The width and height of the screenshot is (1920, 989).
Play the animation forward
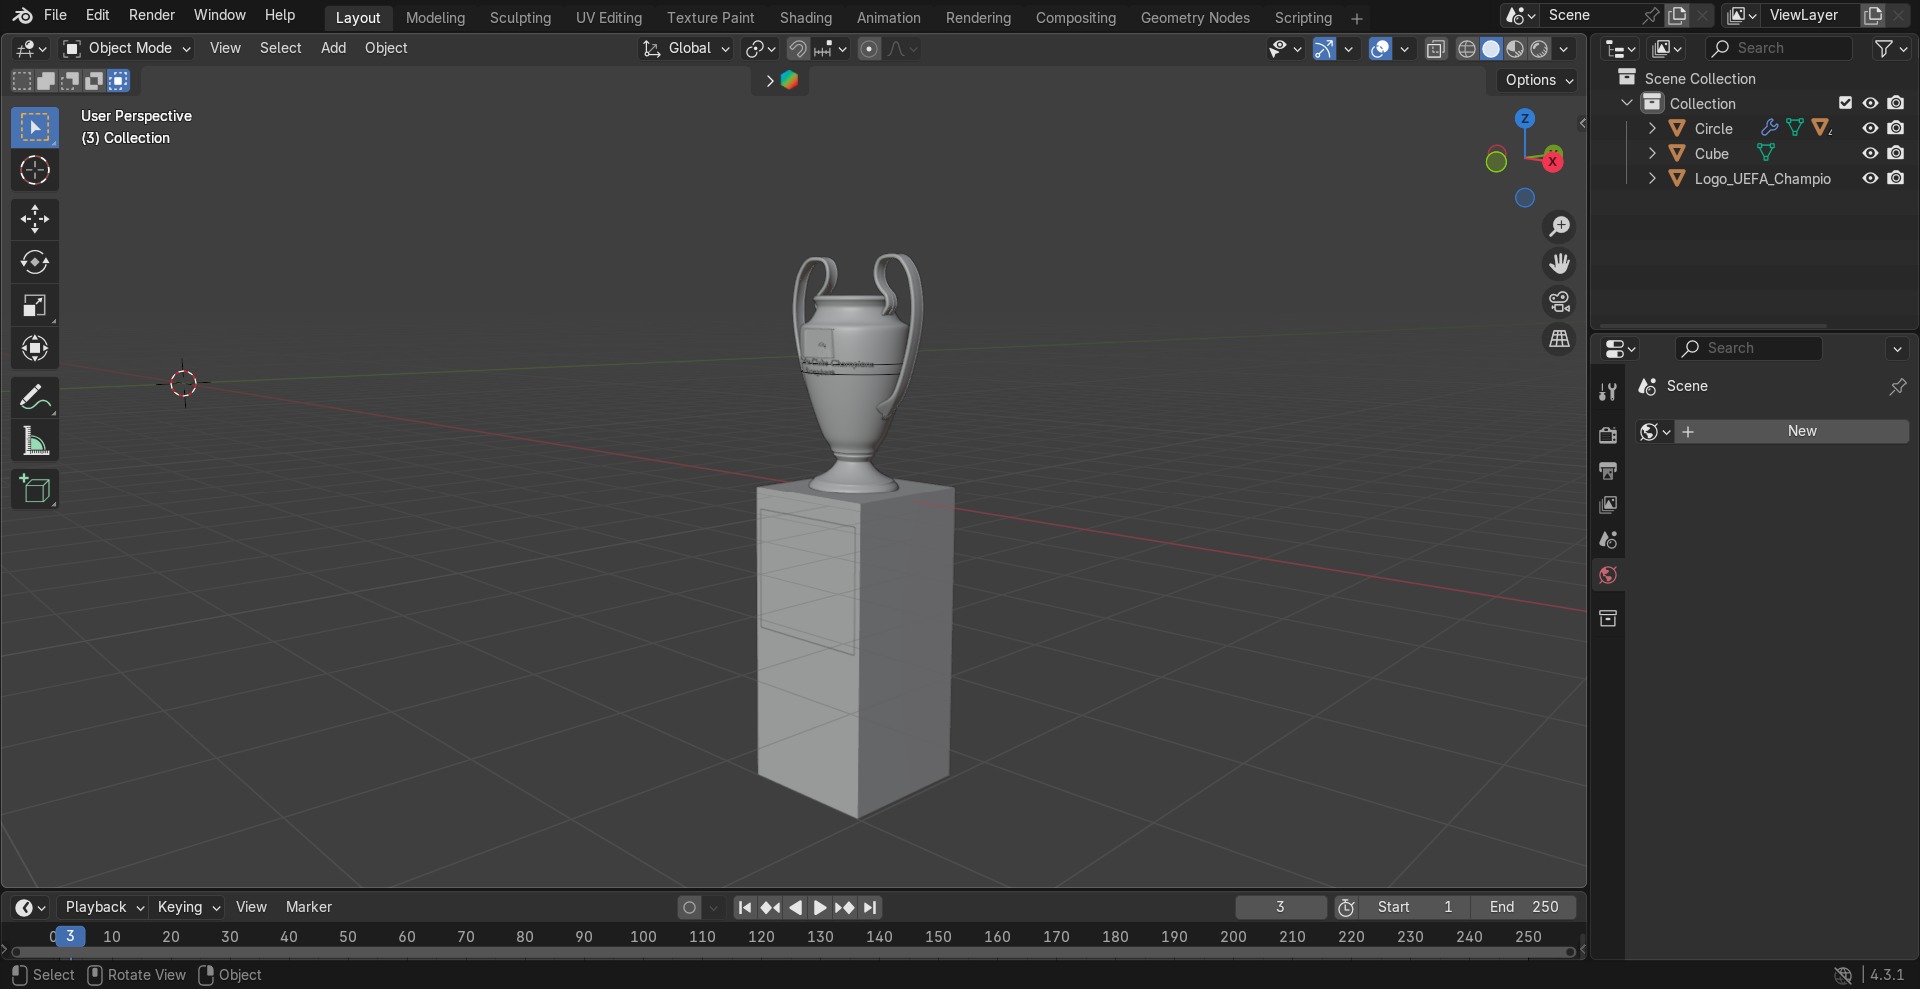820,908
